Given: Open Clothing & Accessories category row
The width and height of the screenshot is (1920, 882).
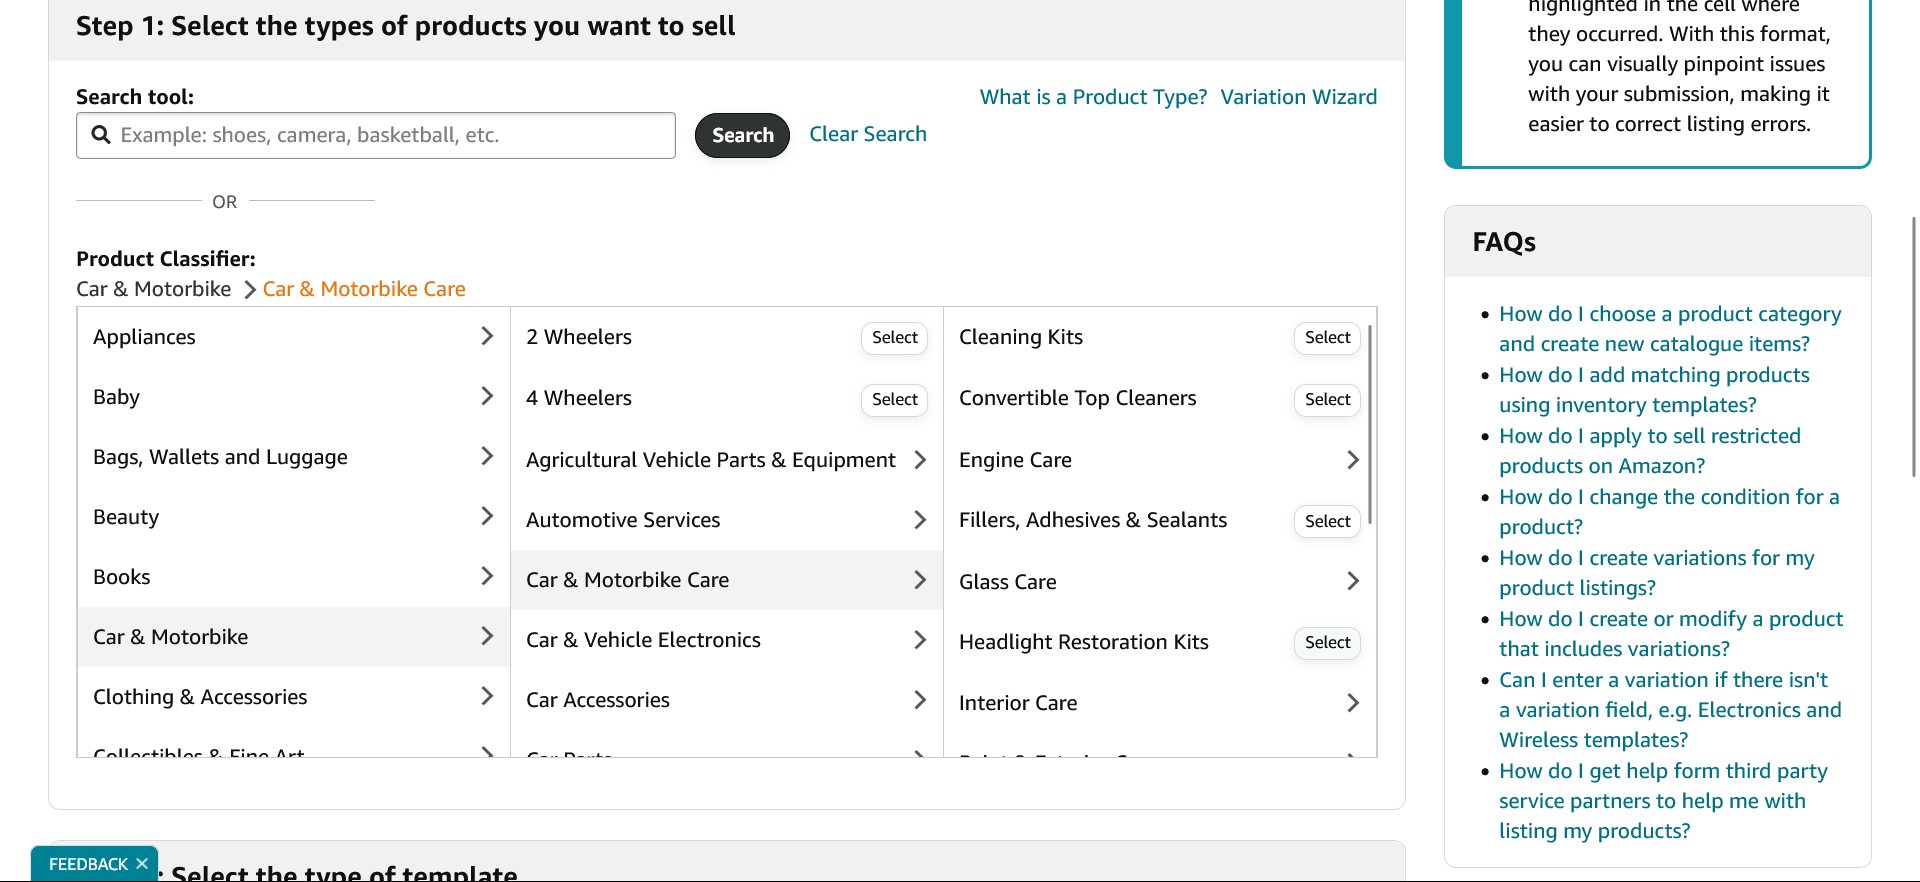Looking at the screenshot, I should (x=294, y=697).
